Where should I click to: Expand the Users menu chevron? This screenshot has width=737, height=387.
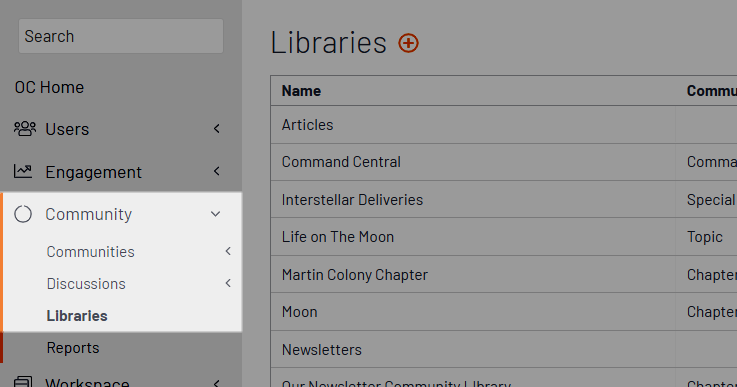(x=217, y=128)
